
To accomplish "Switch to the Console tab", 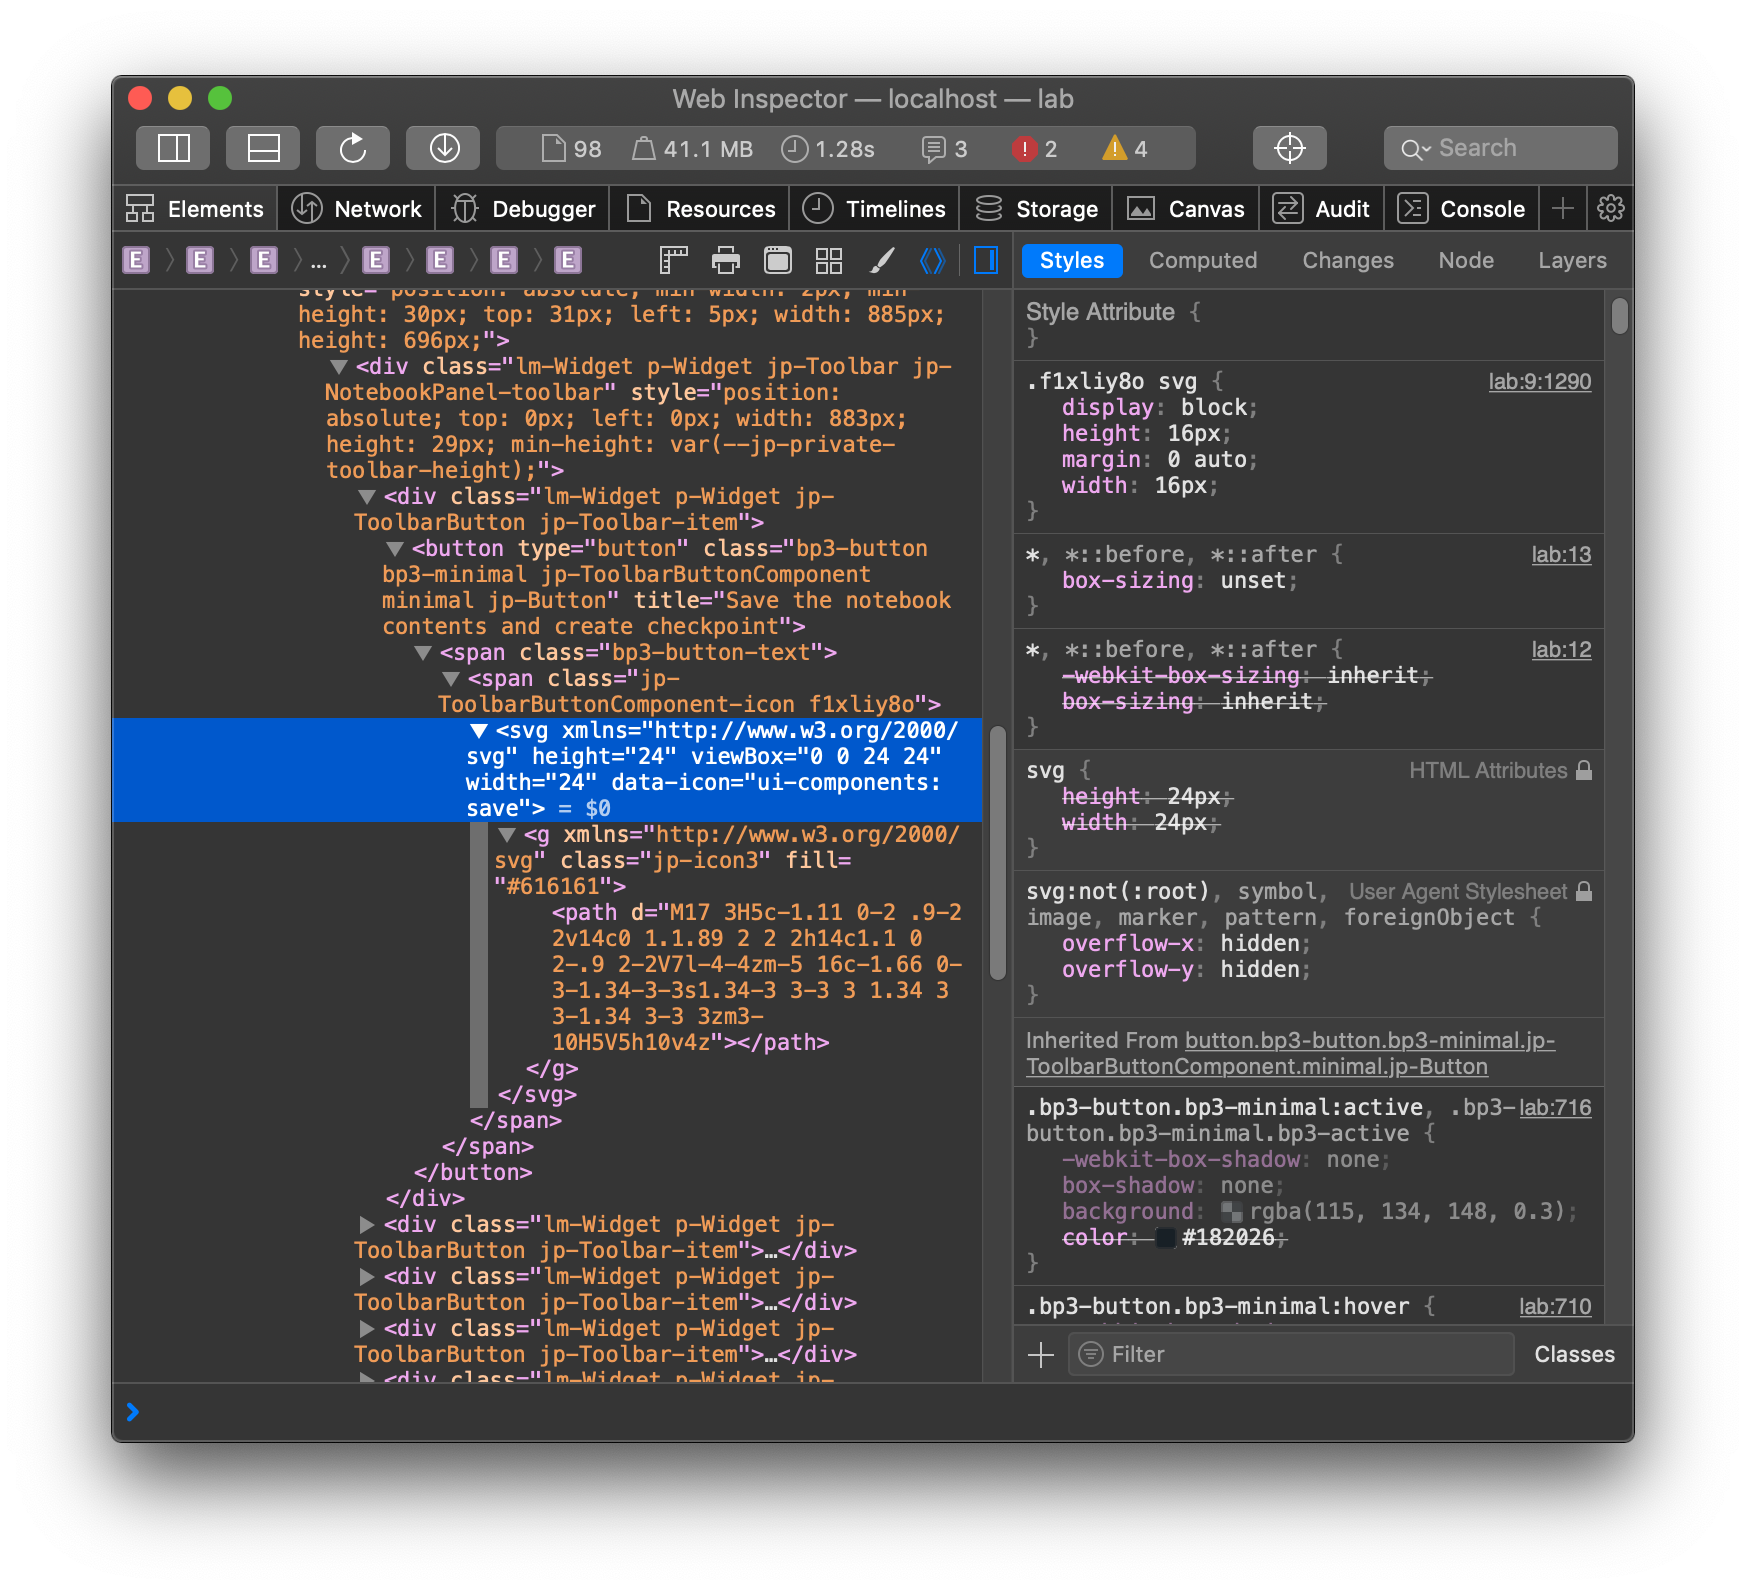I will [x=1462, y=208].
